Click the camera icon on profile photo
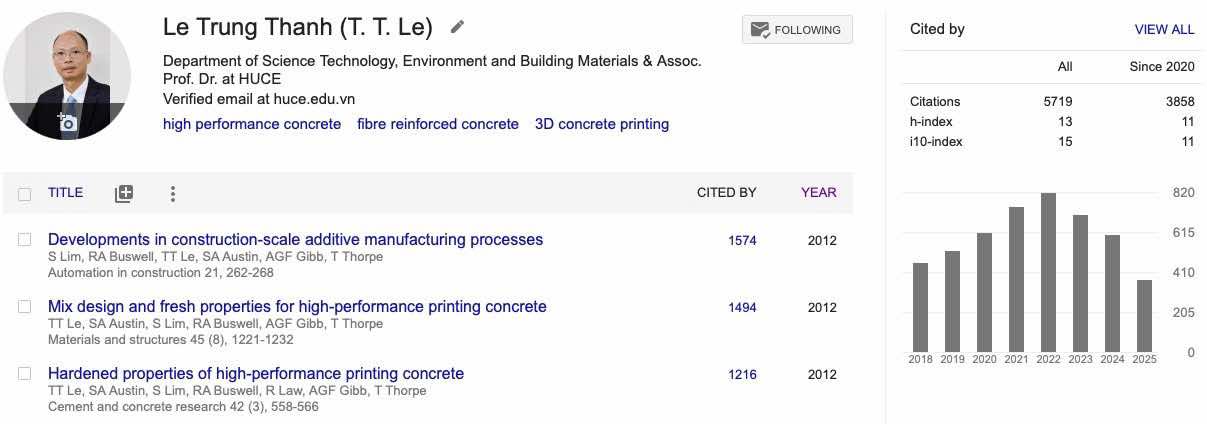This screenshot has width=1207, height=424. (67, 123)
